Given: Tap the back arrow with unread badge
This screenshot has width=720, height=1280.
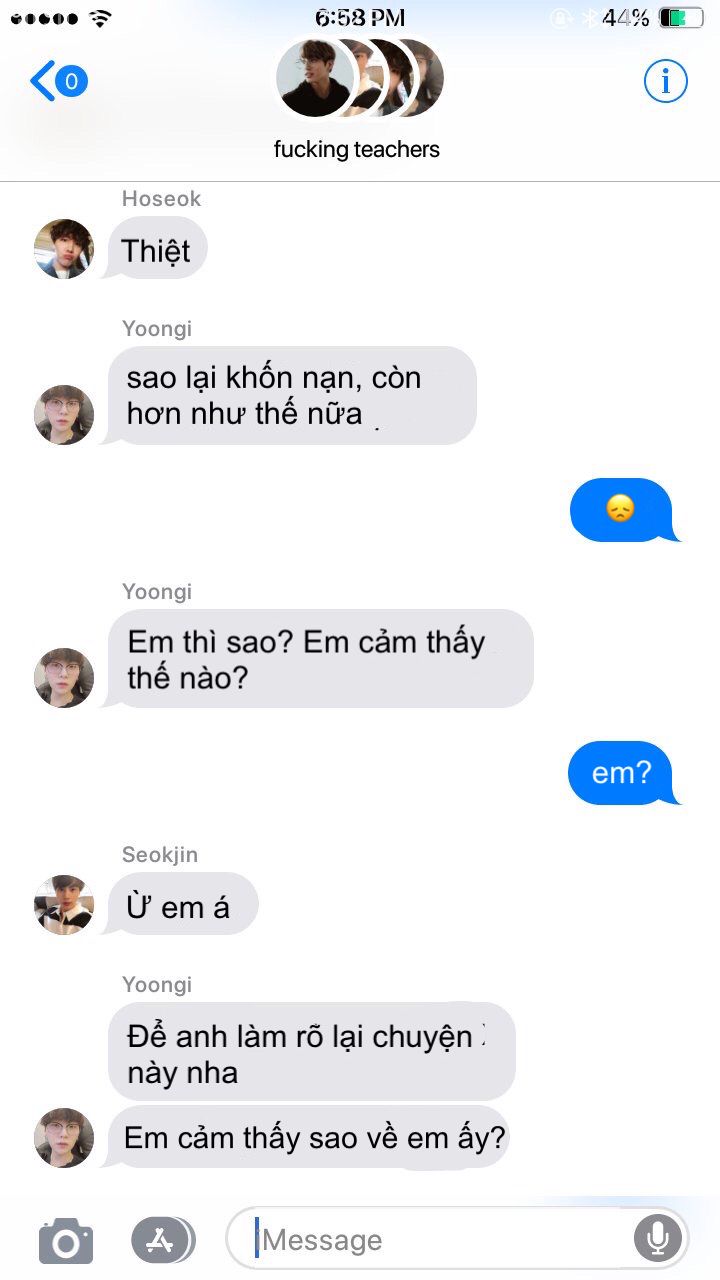Looking at the screenshot, I should [x=59, y=81].
